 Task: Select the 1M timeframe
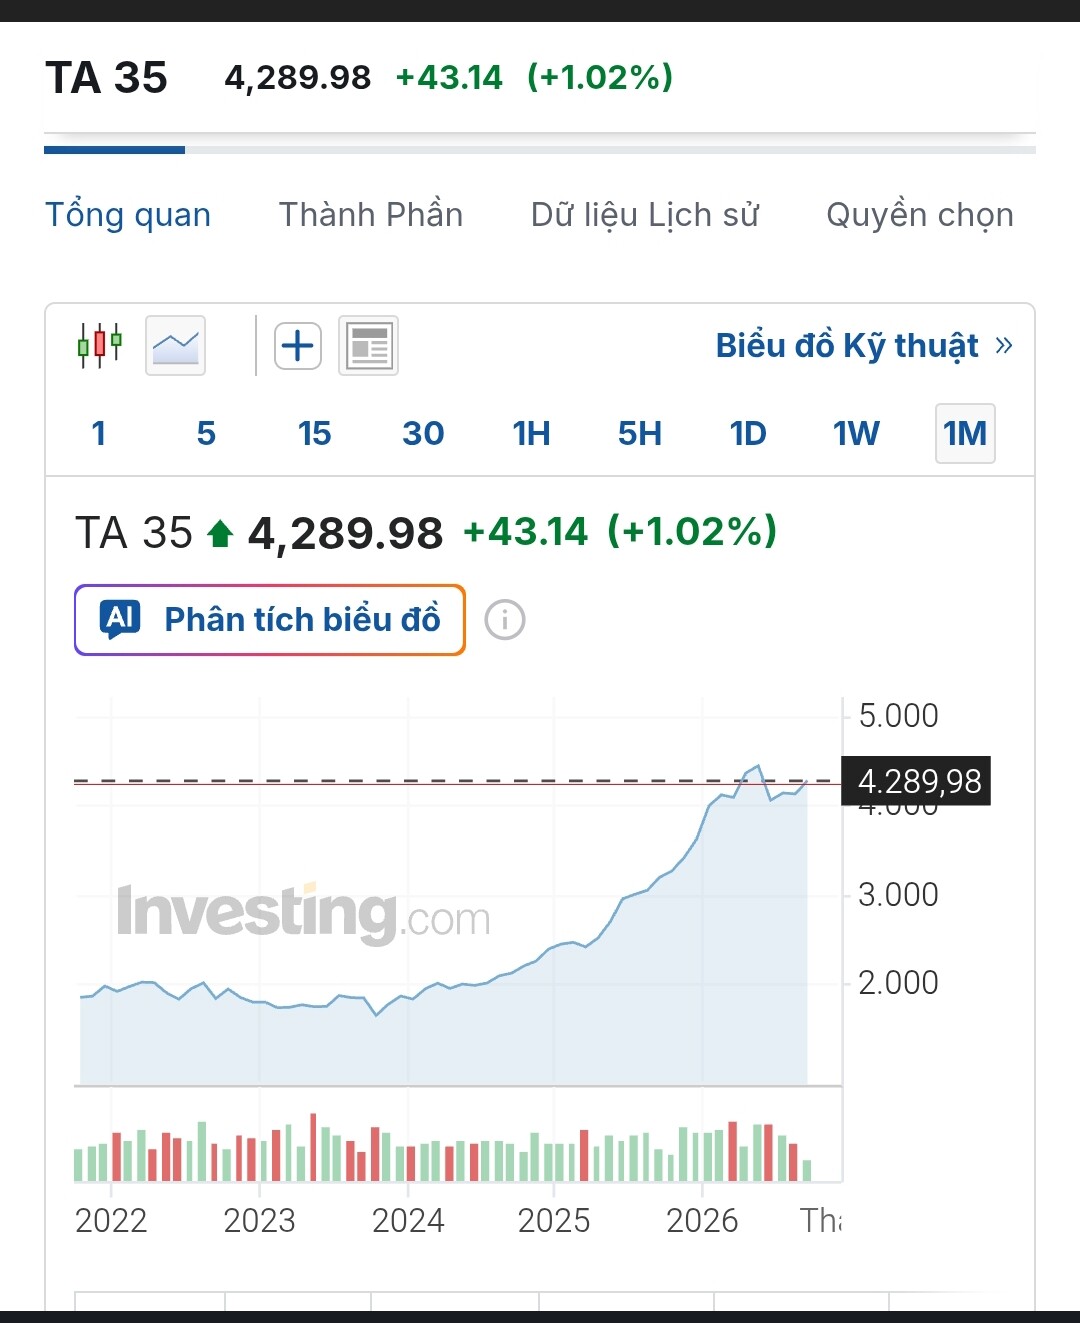coord(965,433)
